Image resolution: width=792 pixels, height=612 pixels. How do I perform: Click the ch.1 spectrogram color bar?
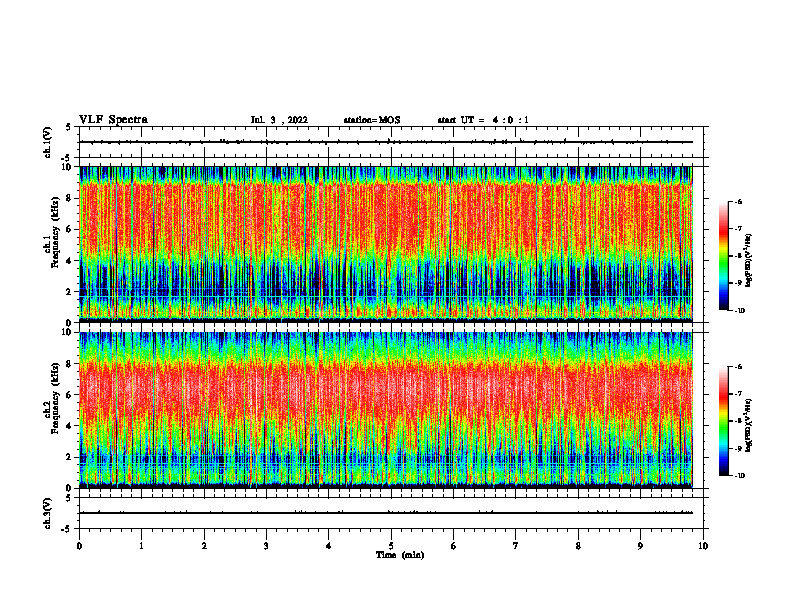click(x=724, y=256)
